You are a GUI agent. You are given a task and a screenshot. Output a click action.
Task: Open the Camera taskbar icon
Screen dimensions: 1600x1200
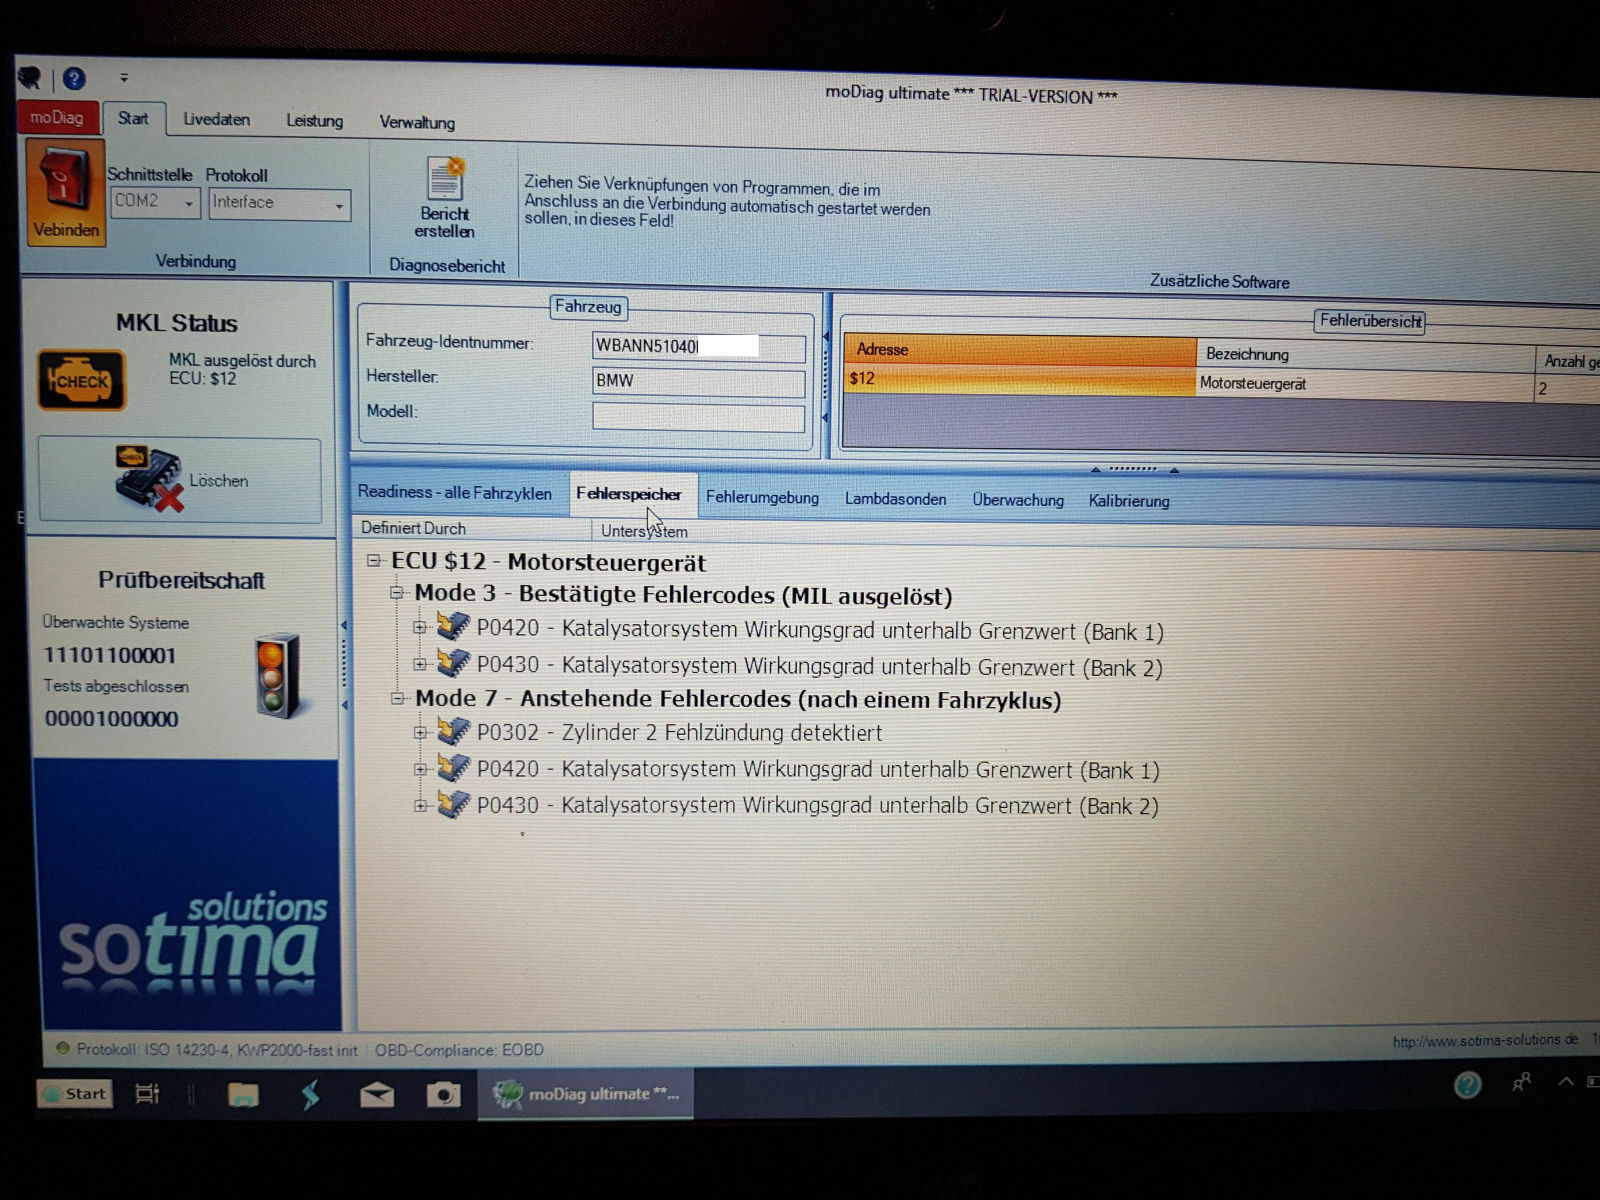coord(443,1095)
